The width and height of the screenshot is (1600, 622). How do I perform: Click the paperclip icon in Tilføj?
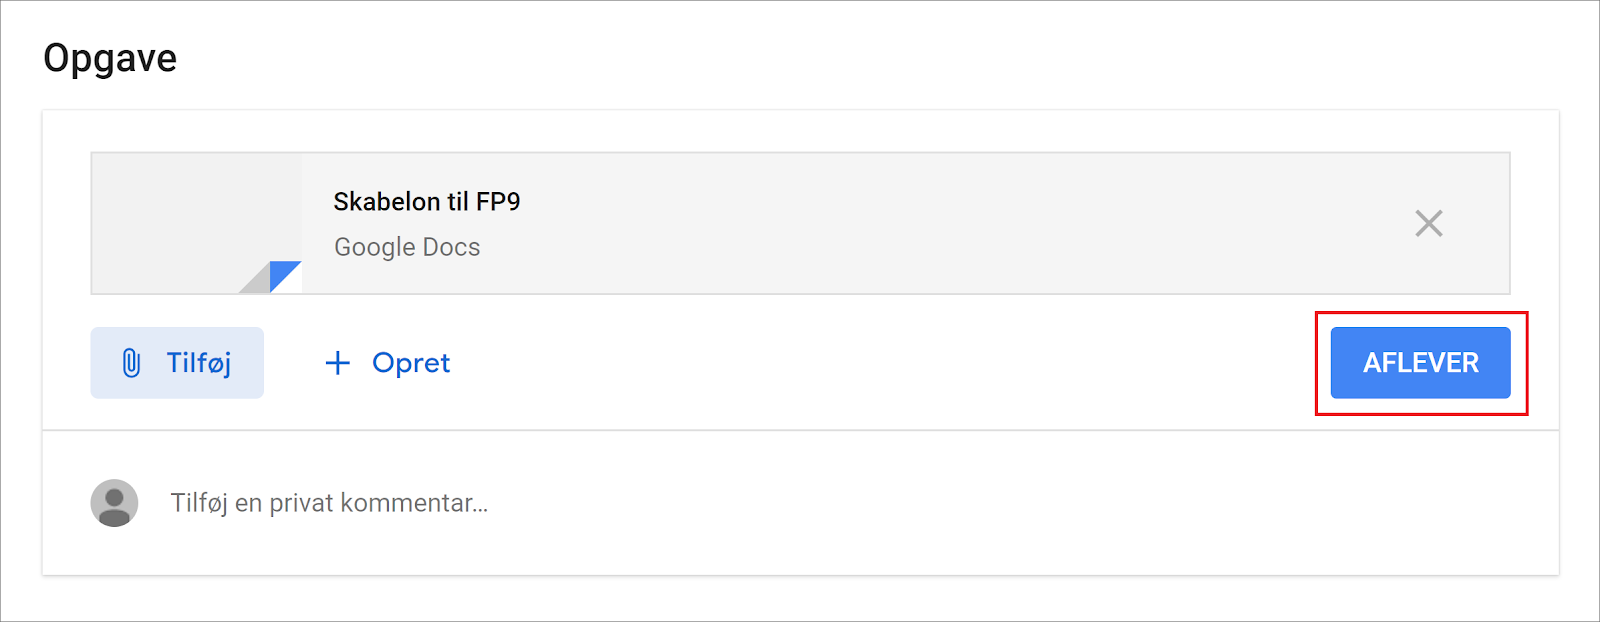tap(131, 363)
